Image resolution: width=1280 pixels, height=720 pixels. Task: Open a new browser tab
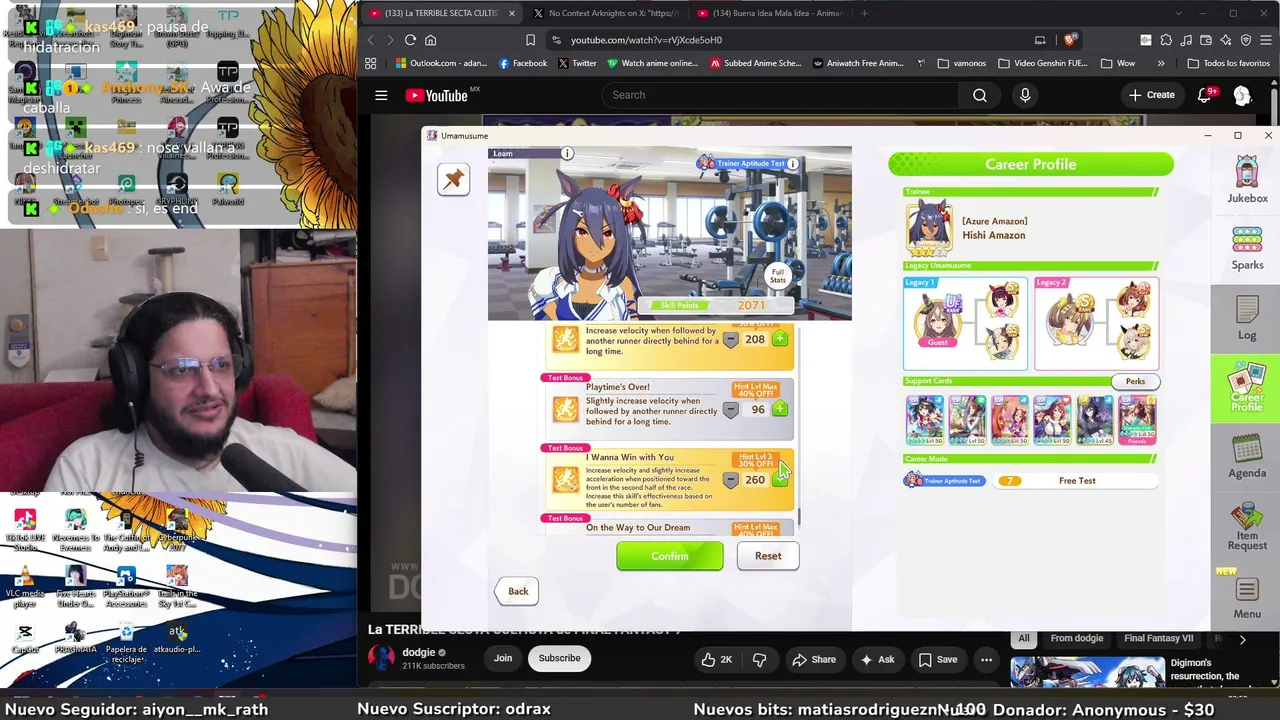(x=865, y=13)
